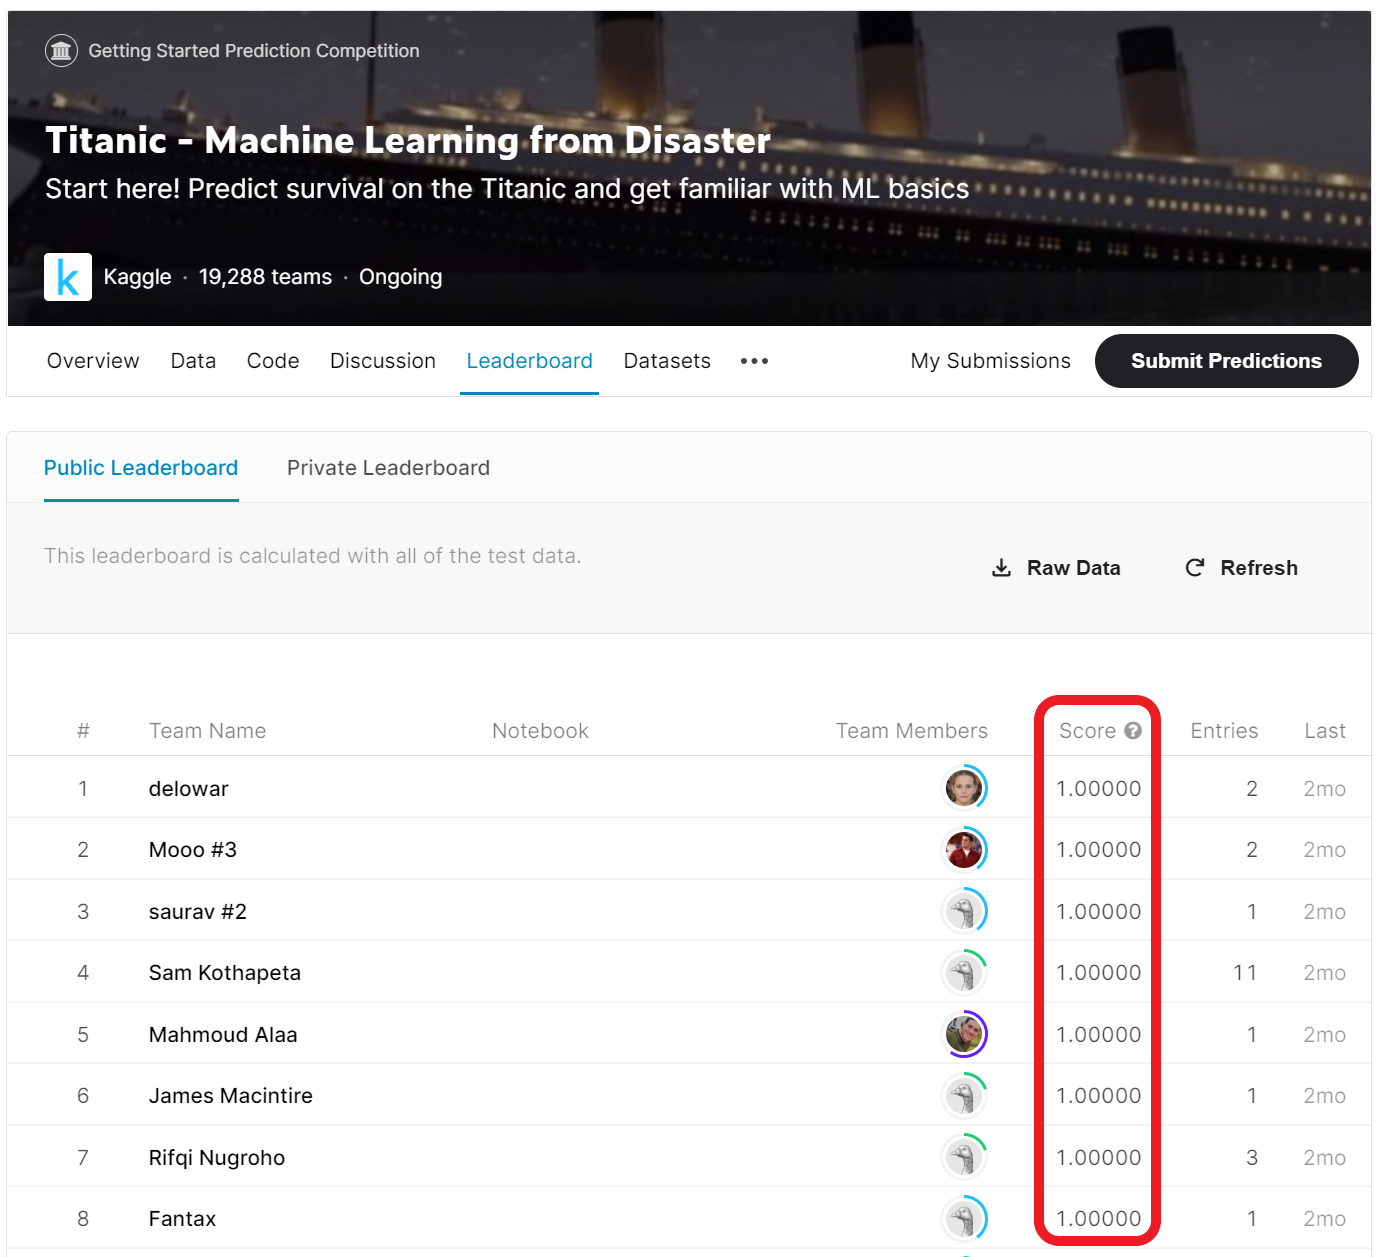Click the Getting Started Prediction Competition label
Screen dimensions: 1387x1257
(x=254, y=51)
